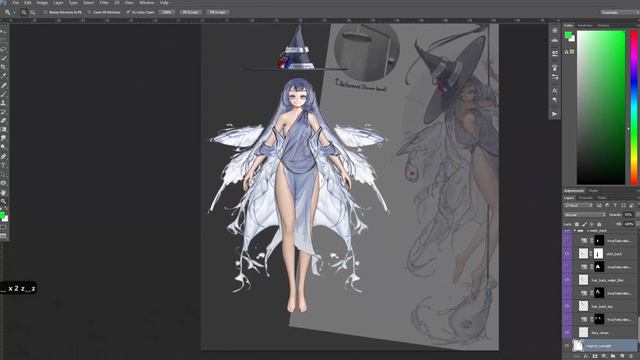Screen dimensions: 640x360
Task: Collapse the water_back layer group
Action: [x=575, y=231]
